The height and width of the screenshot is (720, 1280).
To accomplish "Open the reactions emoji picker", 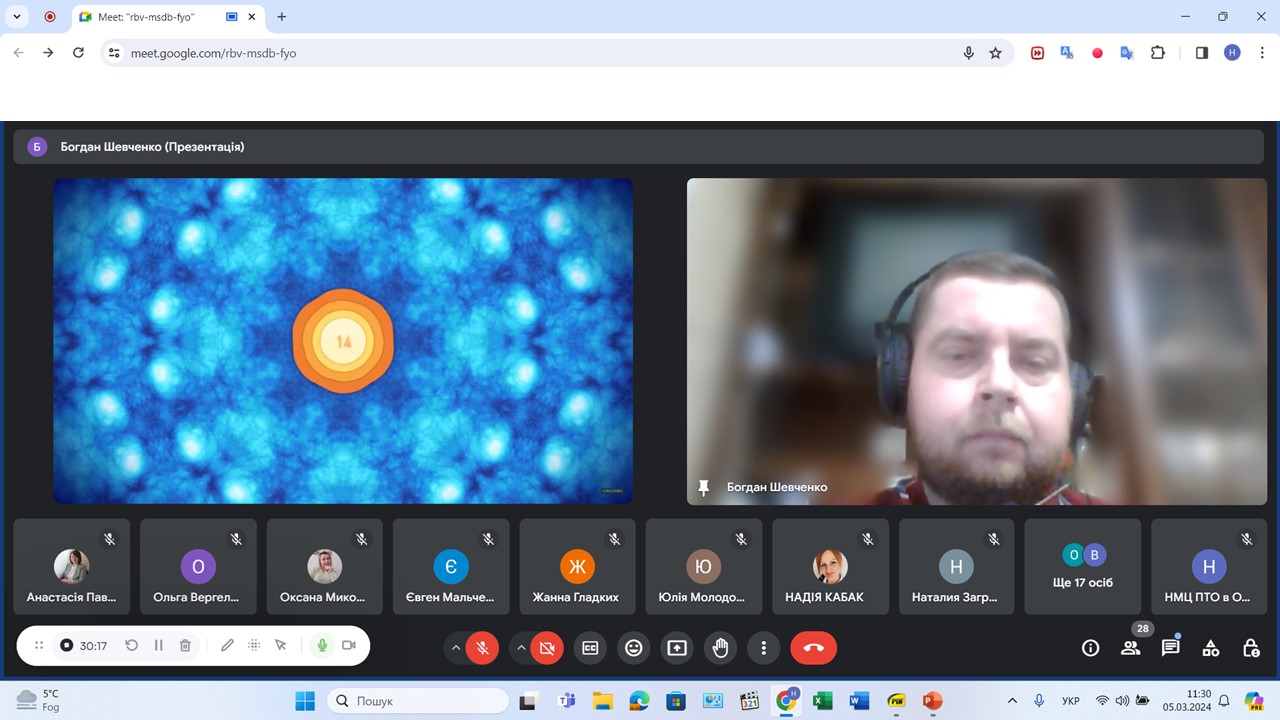I will [x=633, y=648].
